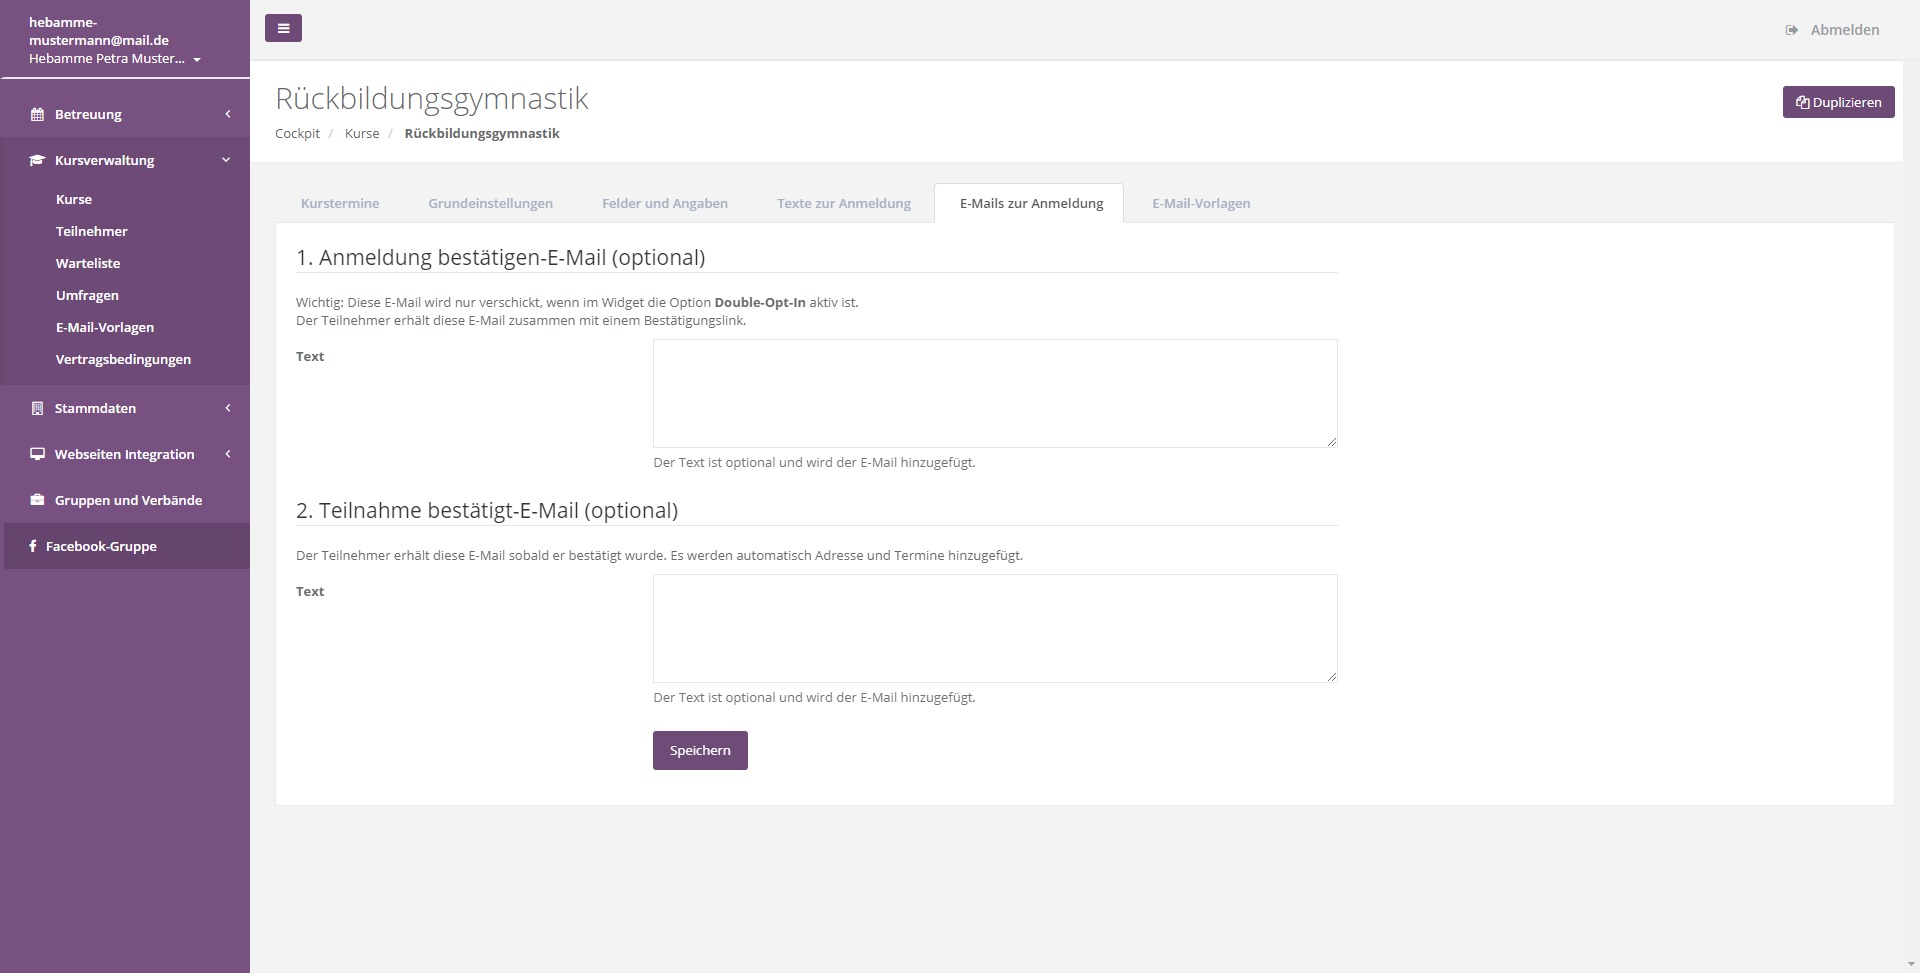
Task: Duplicate the course with Duplizieren button
Action: click(1837, 102)
